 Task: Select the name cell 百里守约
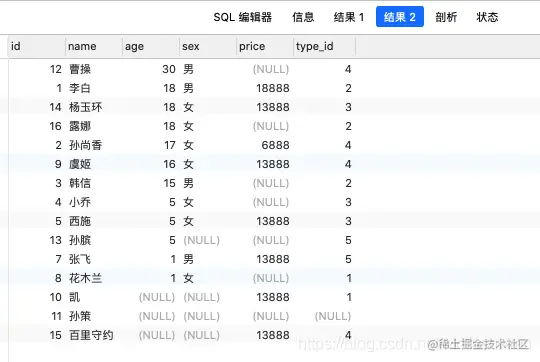click(91, 335)
